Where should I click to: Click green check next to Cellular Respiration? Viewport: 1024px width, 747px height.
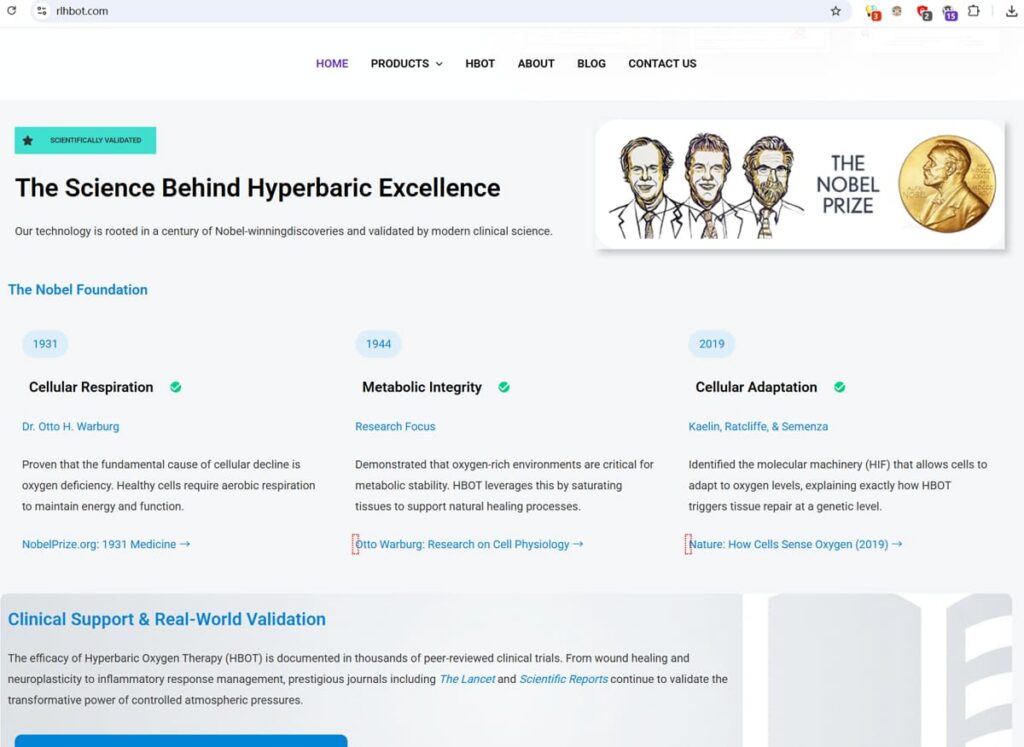(x=176, y=387)
